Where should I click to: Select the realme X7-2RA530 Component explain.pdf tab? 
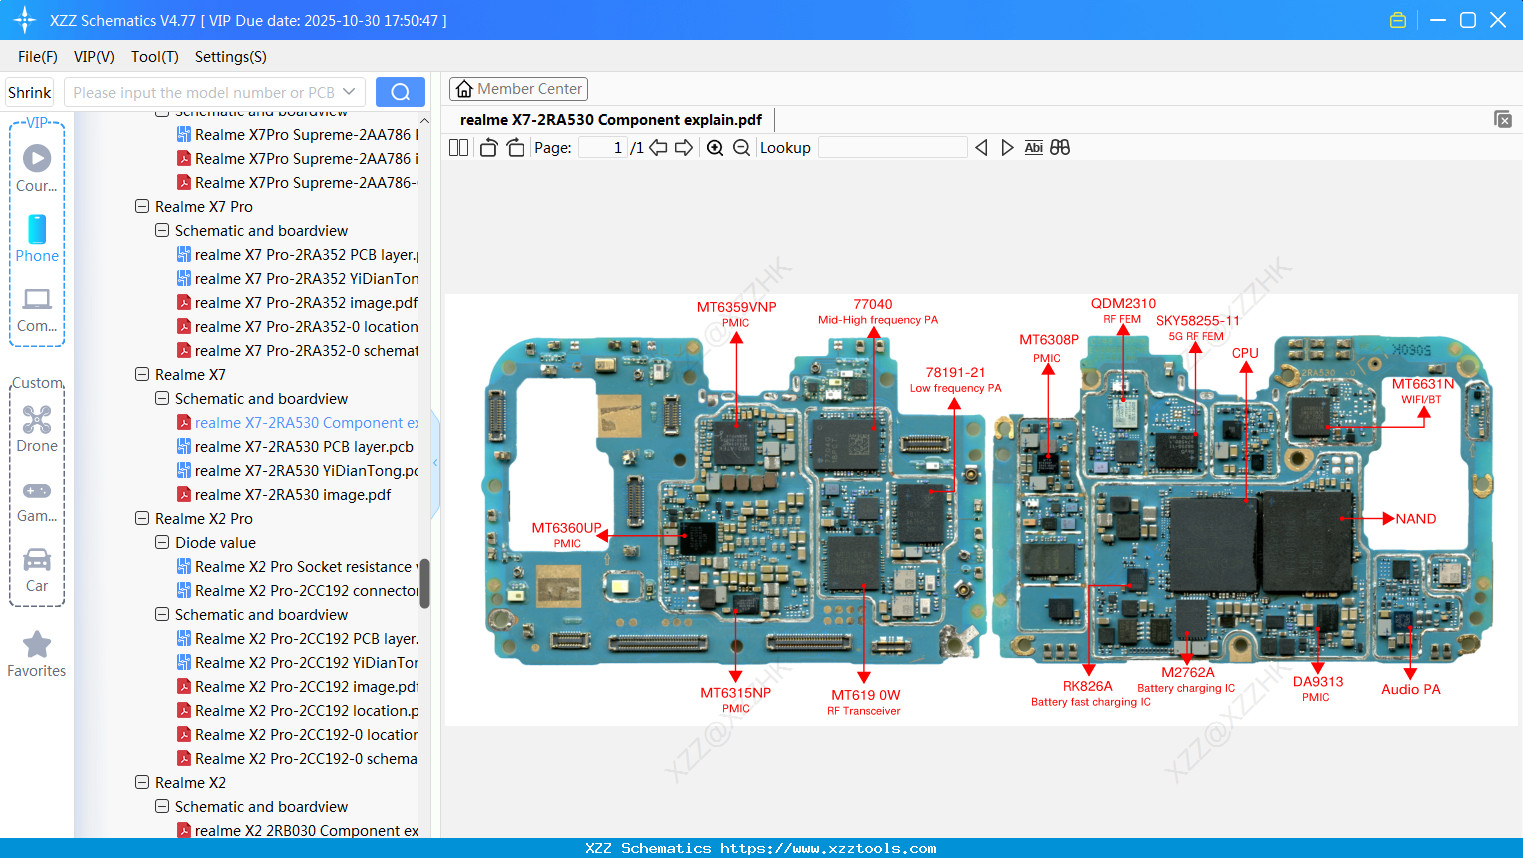pos(611,120)
